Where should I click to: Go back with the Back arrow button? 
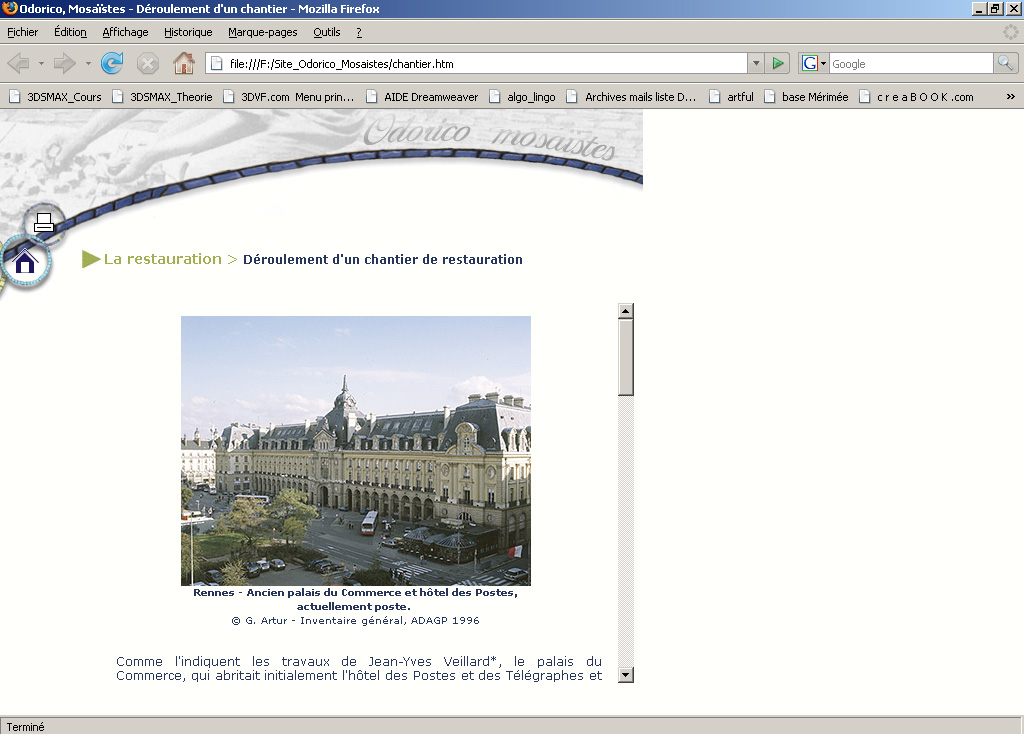tap(19, 63)
